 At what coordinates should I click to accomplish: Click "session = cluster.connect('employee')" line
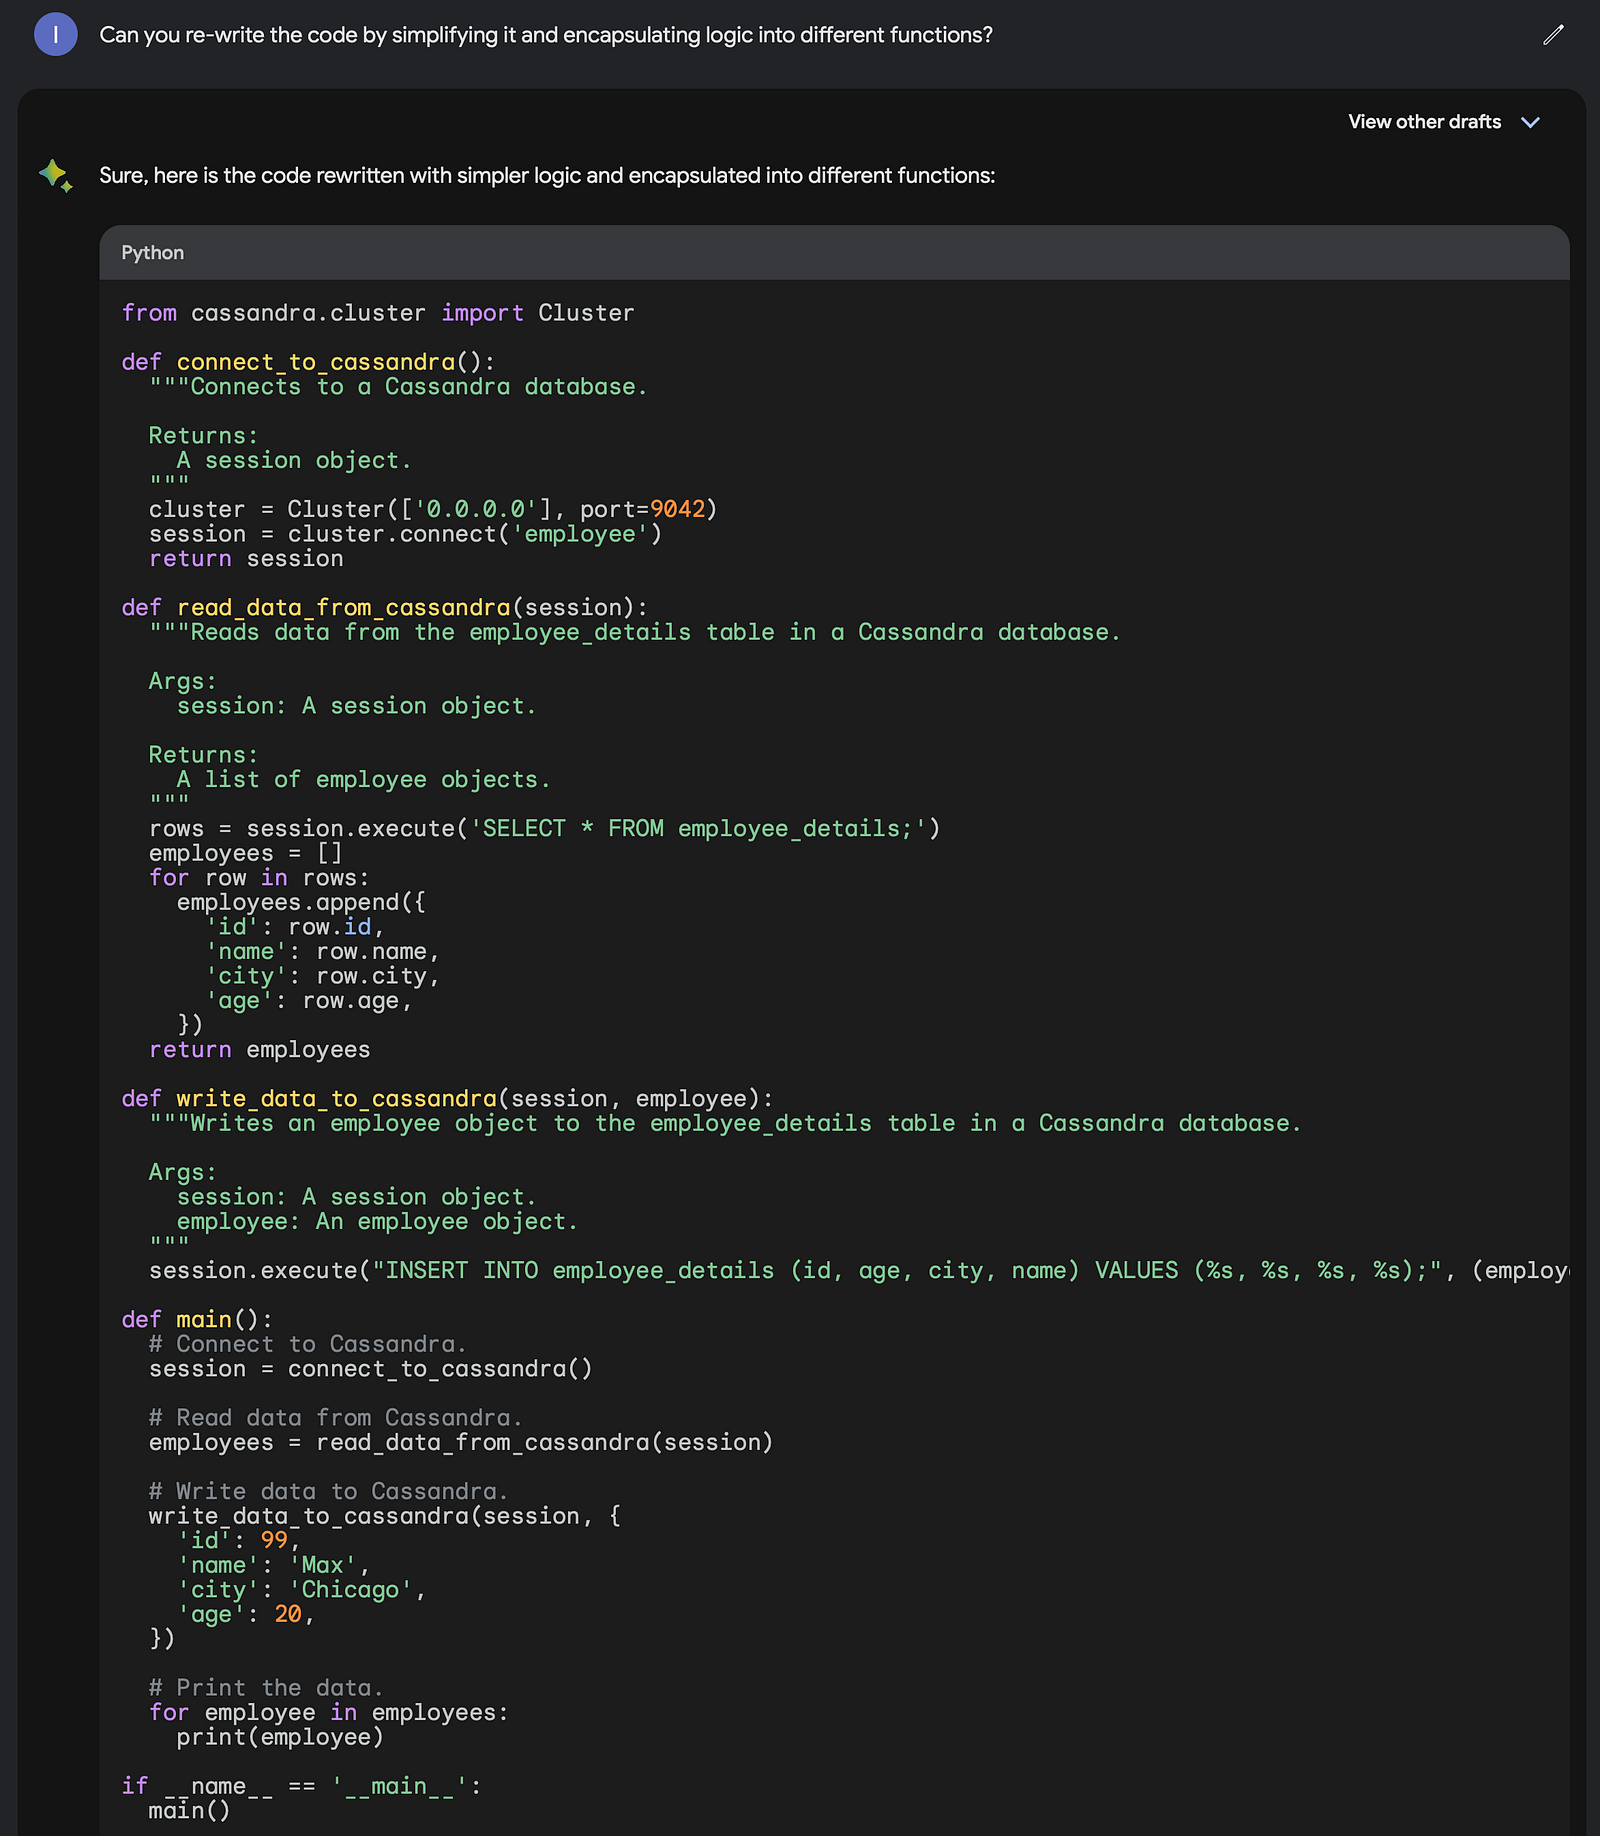(x=405, y=534)
